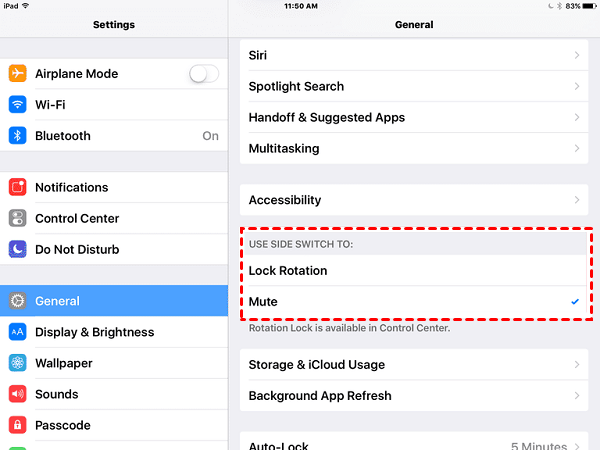
Task: Tap the Control Center icon
Action: [x=18, y=218]
